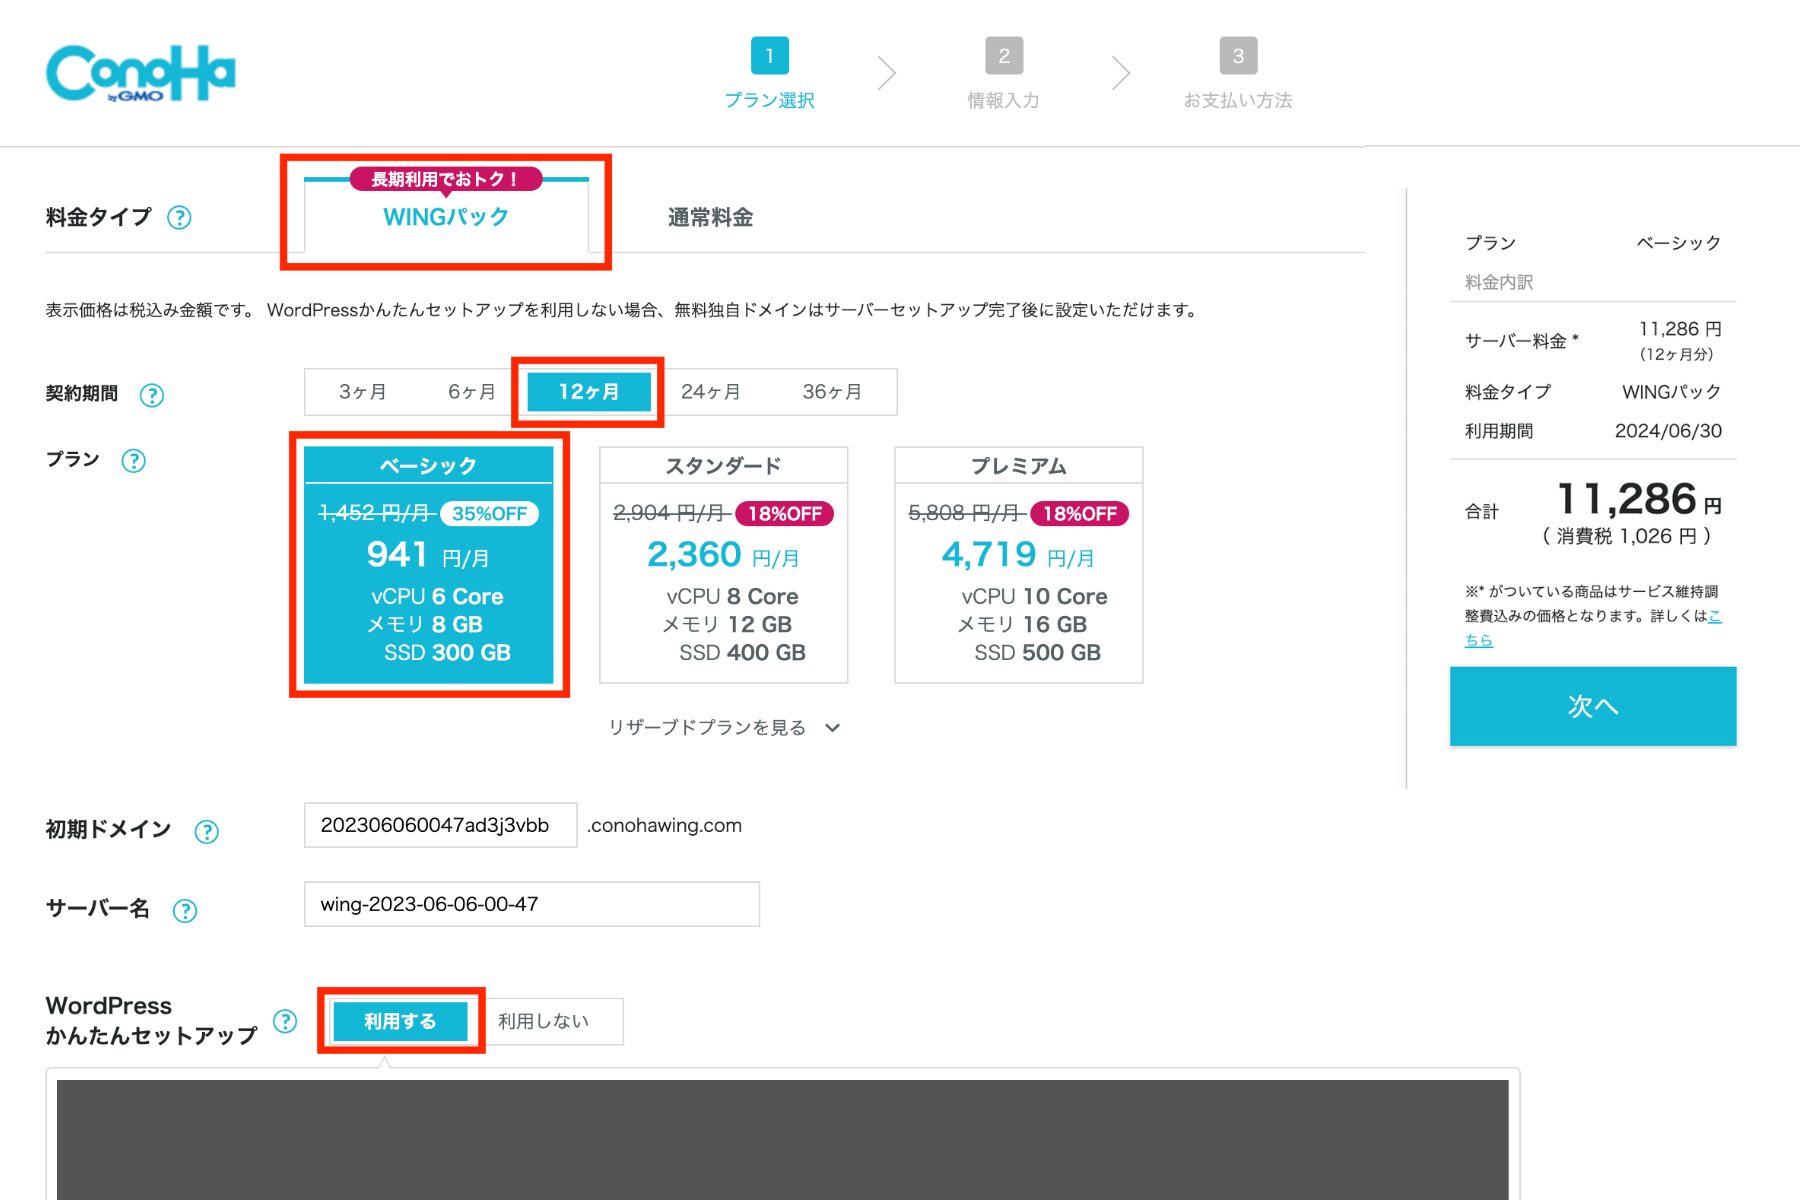
Task: Select the ベーシック plan card
Action: pyautogui.click(x=428, y=565)
